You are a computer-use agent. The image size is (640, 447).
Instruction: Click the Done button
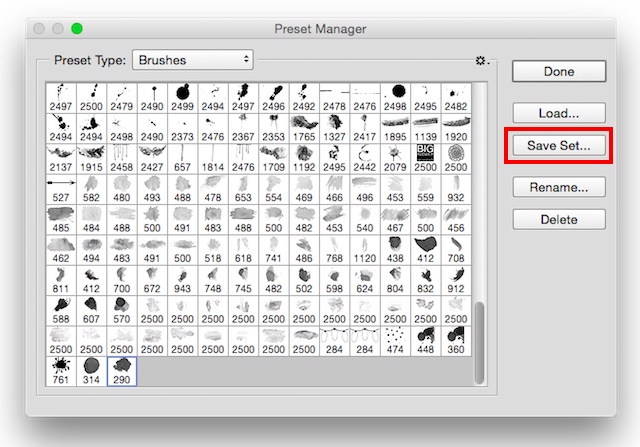(559, 71)
